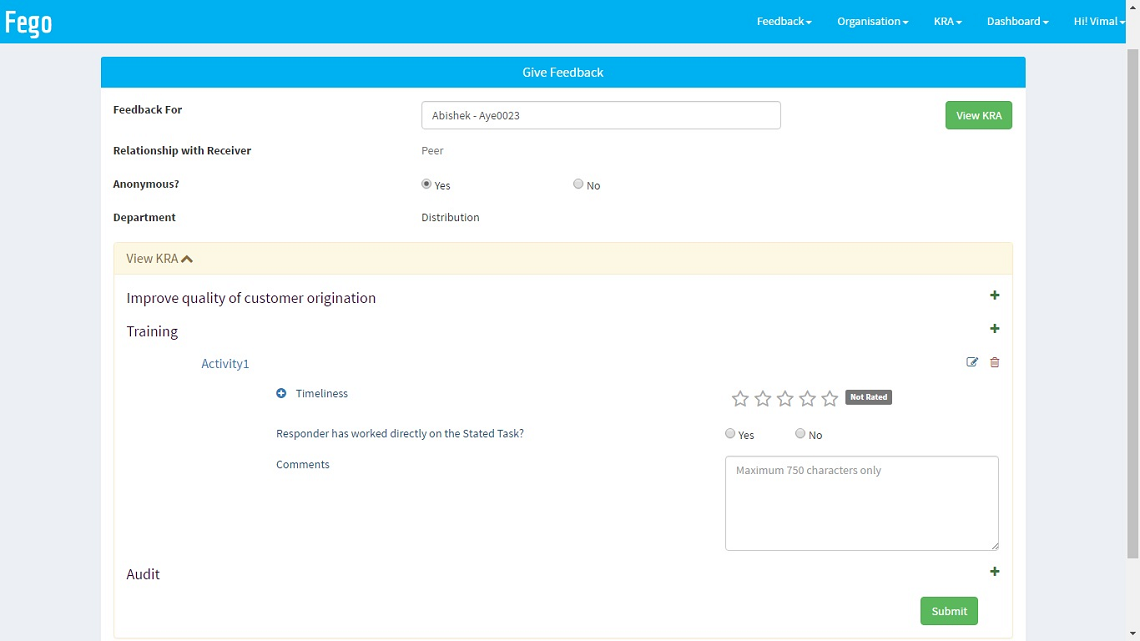Click the plus icon for Audit
Viewport: 1140px width, 641px height.
994,572
